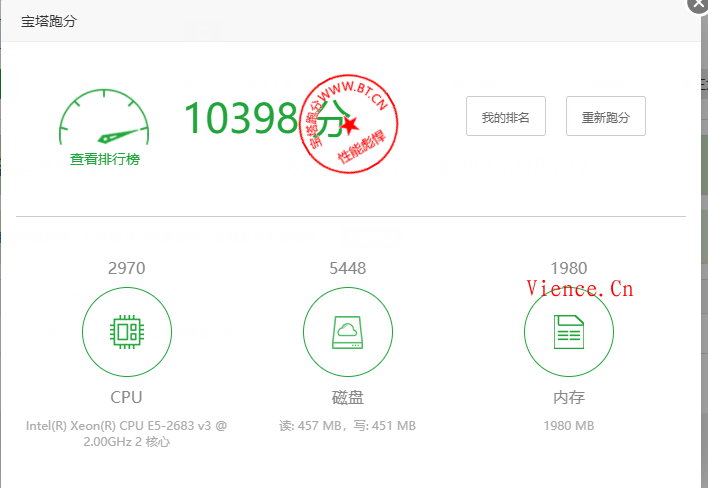The height and width of the screenshot is (488, 708).
Task: Click the disk read/write speed text
Action: (347, 426)
